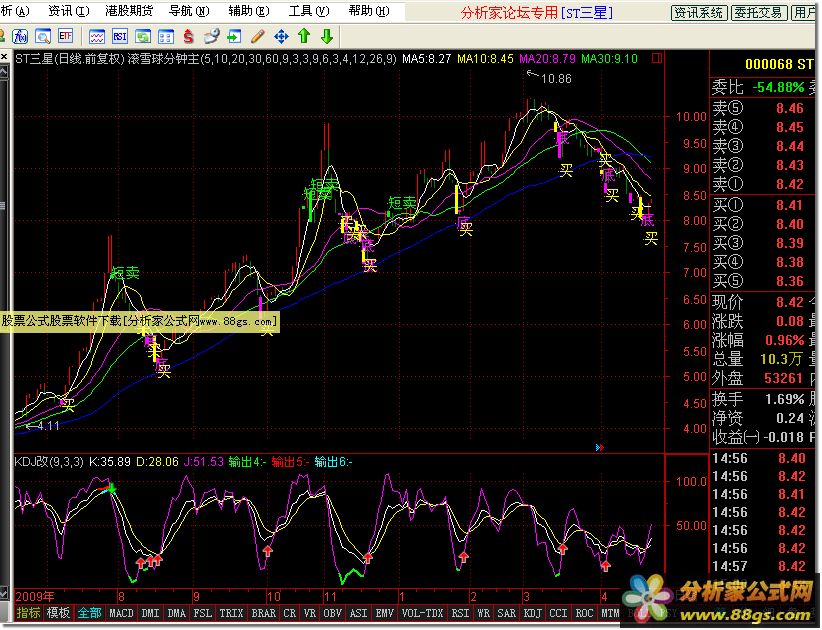The height and width of the screenshot is (630, 822).
Task: Open the 工具(V) menu
Action: coord(309,11)
